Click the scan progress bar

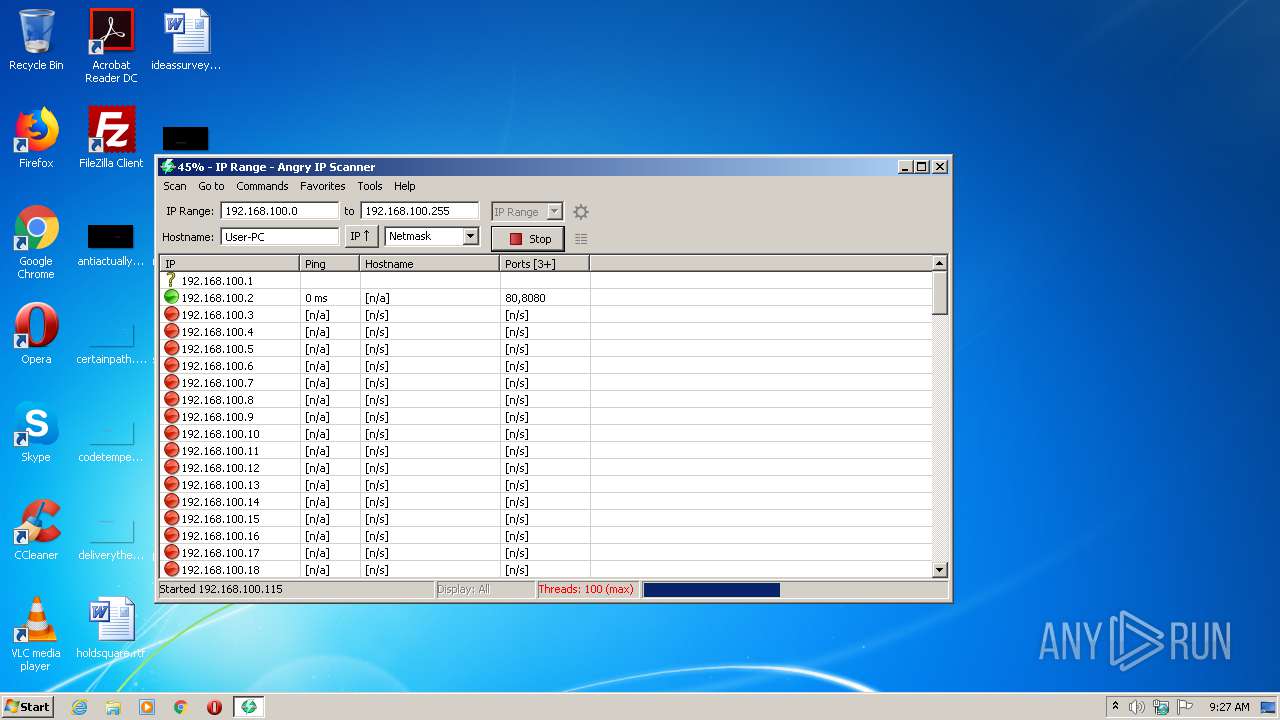click(795, 590)
